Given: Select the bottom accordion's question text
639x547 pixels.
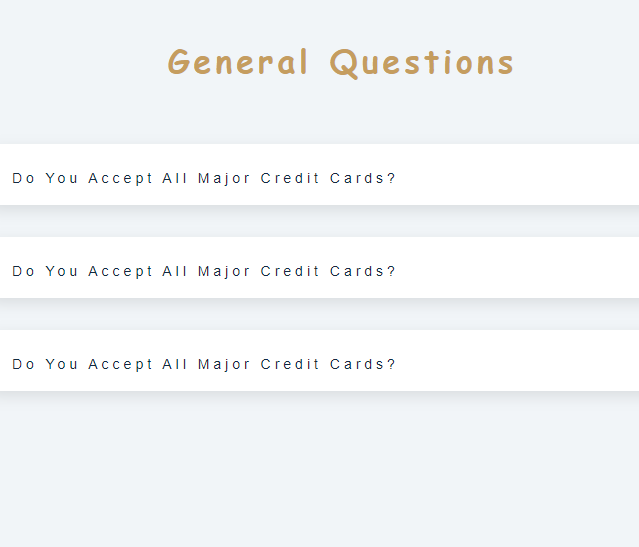Looking at the screenshot, I should point(204,364).
